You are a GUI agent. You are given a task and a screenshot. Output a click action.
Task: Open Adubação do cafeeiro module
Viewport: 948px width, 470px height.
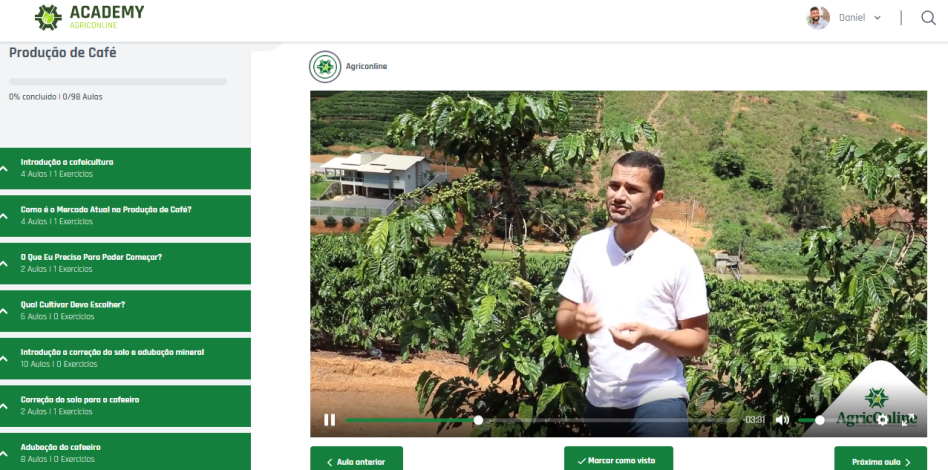point(125,452)
